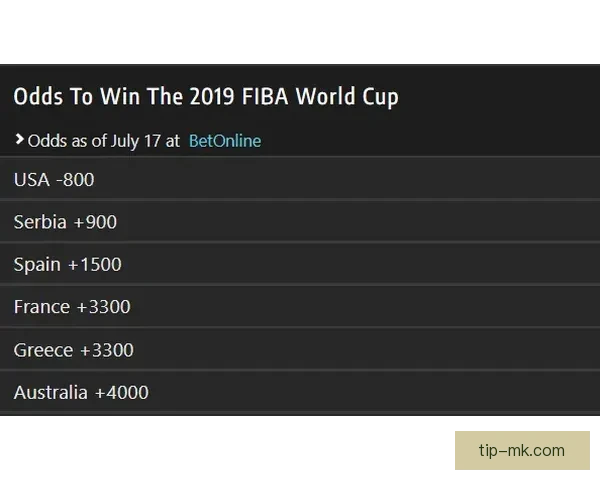Click the +1500 odds value
This screenshot has height=480, width=600.
pos(95,265)
